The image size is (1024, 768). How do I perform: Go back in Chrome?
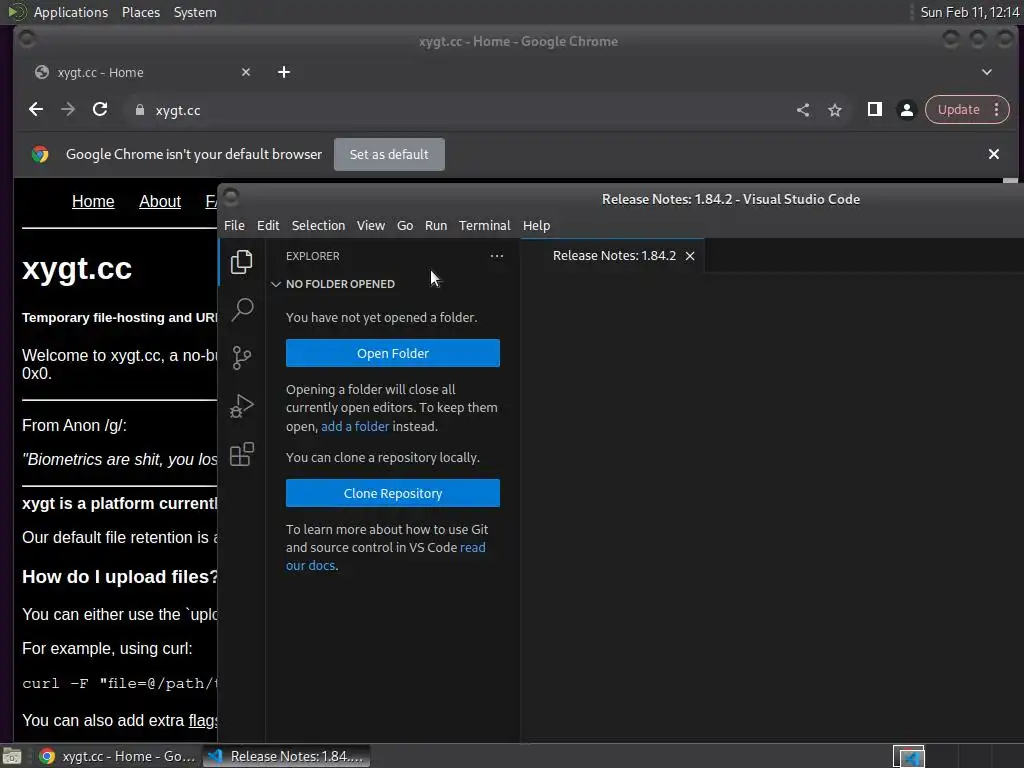pos(36,110)
